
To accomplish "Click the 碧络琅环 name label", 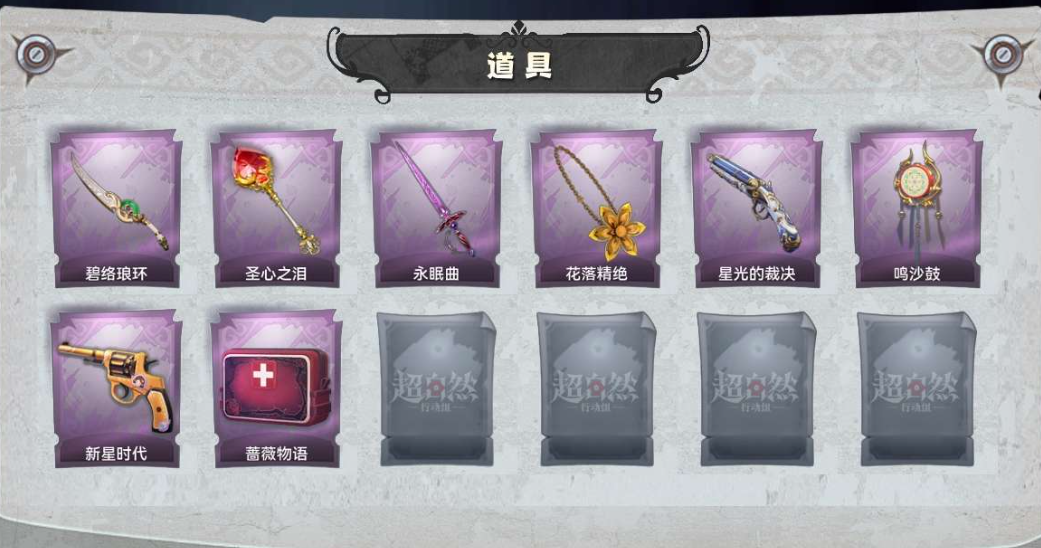I will click(116, 273).
